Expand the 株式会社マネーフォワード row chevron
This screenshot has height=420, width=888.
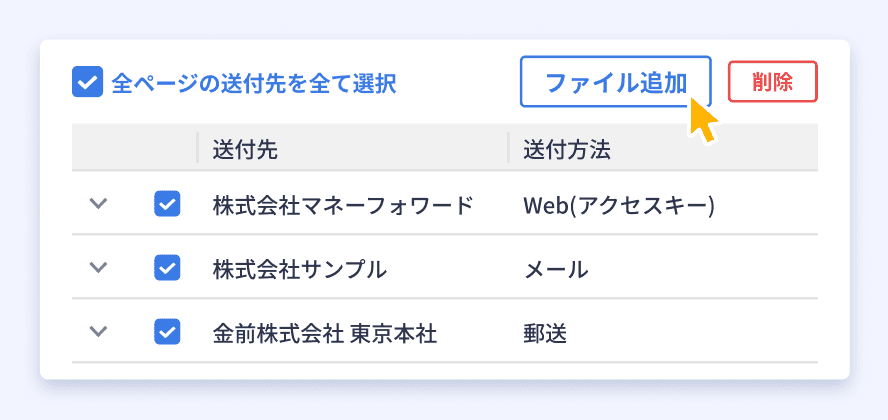99,204
